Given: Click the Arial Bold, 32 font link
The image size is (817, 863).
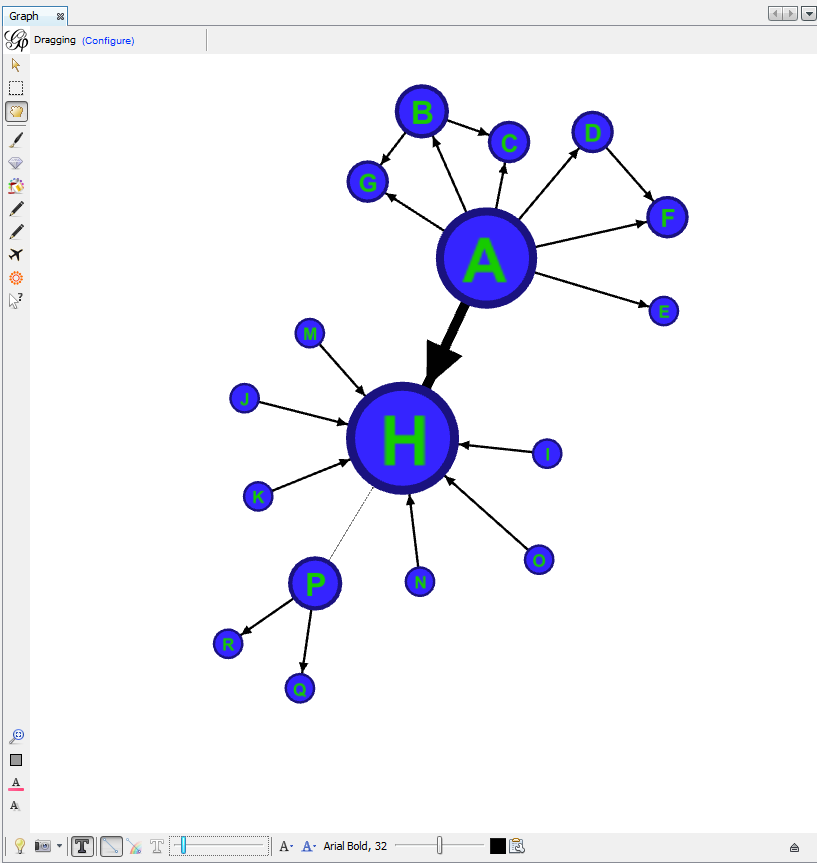Looking at the screenshot, I should [355, 846].
